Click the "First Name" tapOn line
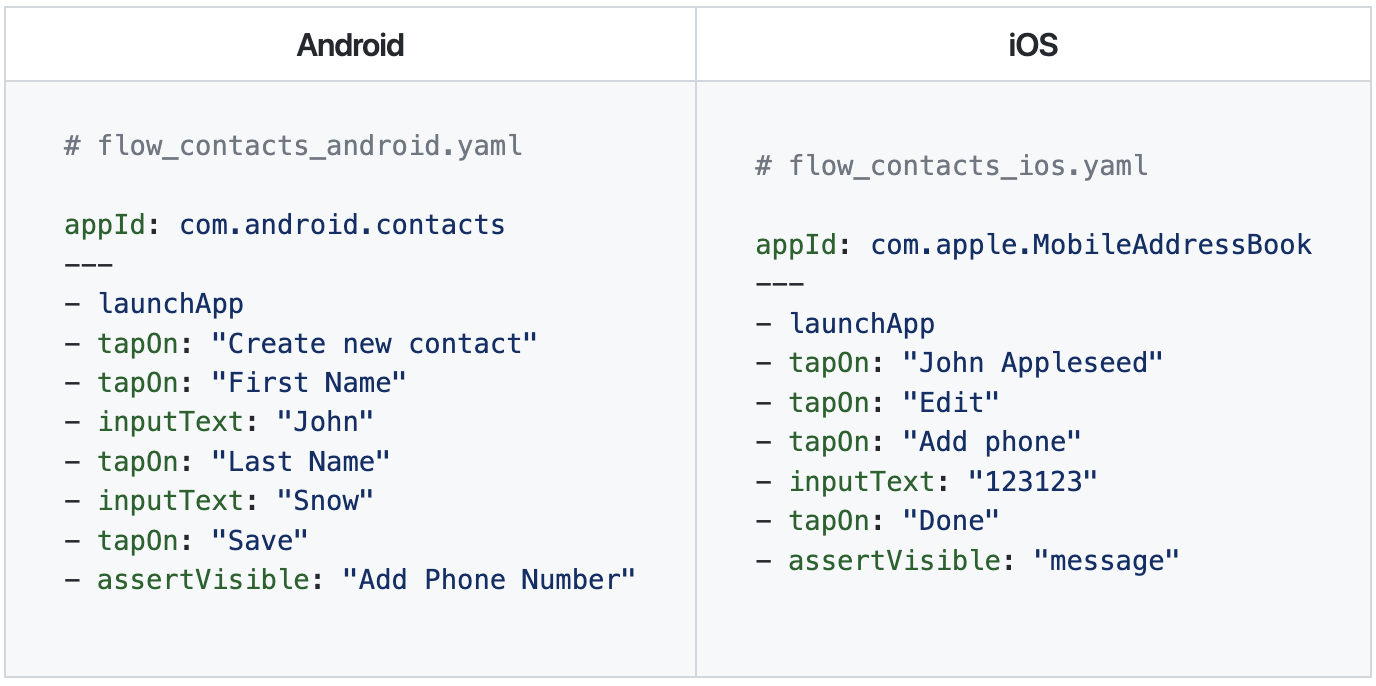Screen dimensions: 1376x686 (x=235, y=382)
